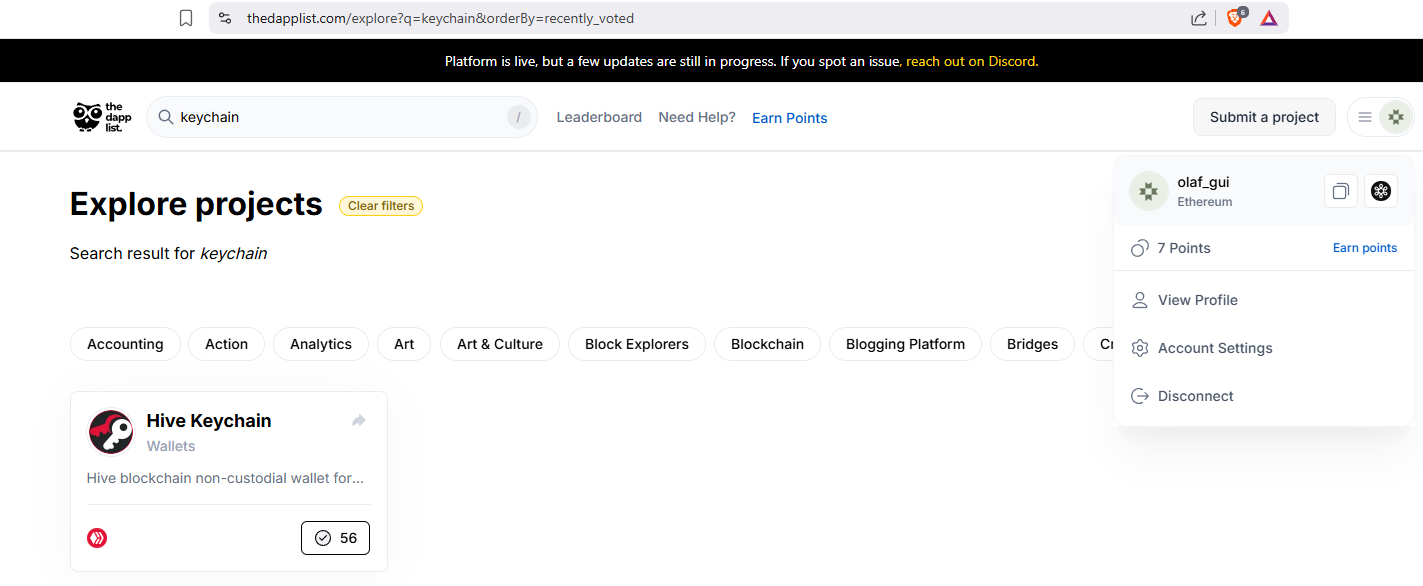Click olaf_gui avatar in dropdown
The width and height of the screenshot is (1423, 586).
point(1149,191)
